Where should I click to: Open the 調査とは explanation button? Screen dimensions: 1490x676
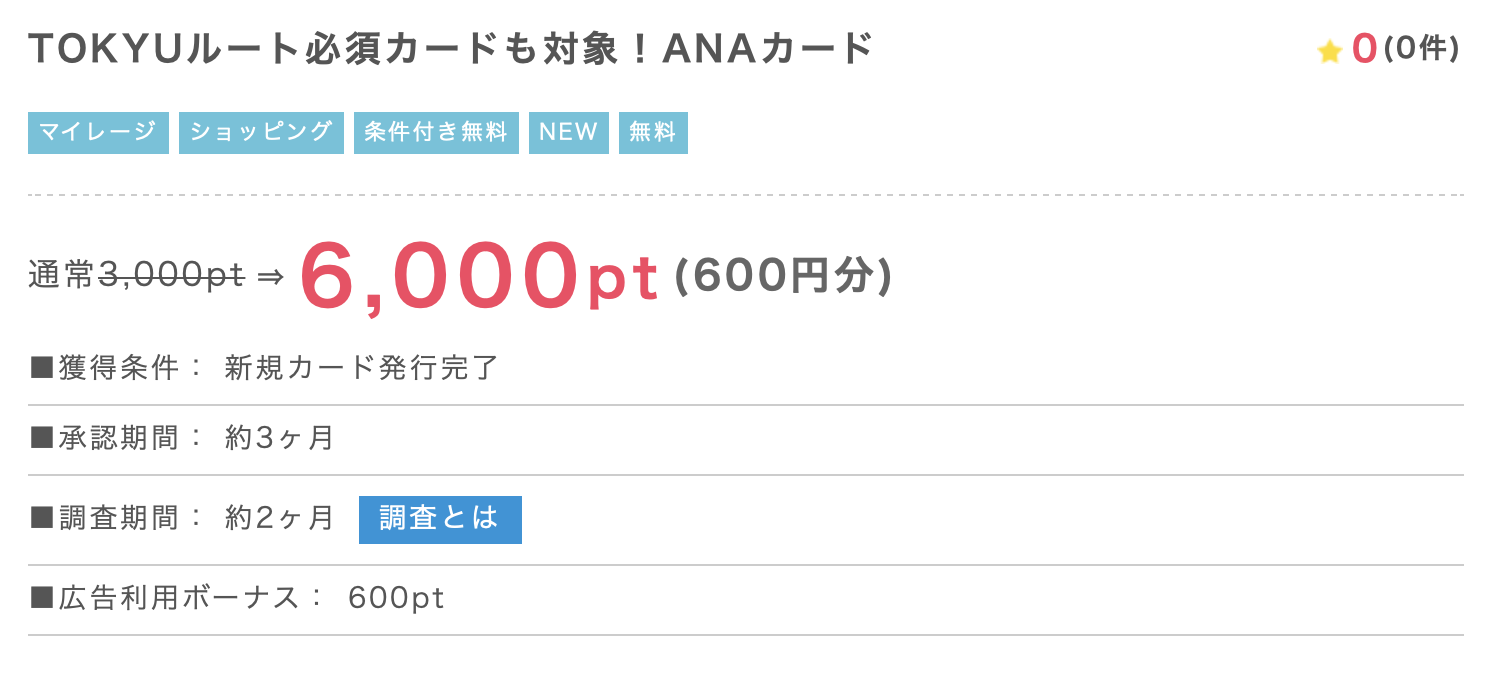440,519
